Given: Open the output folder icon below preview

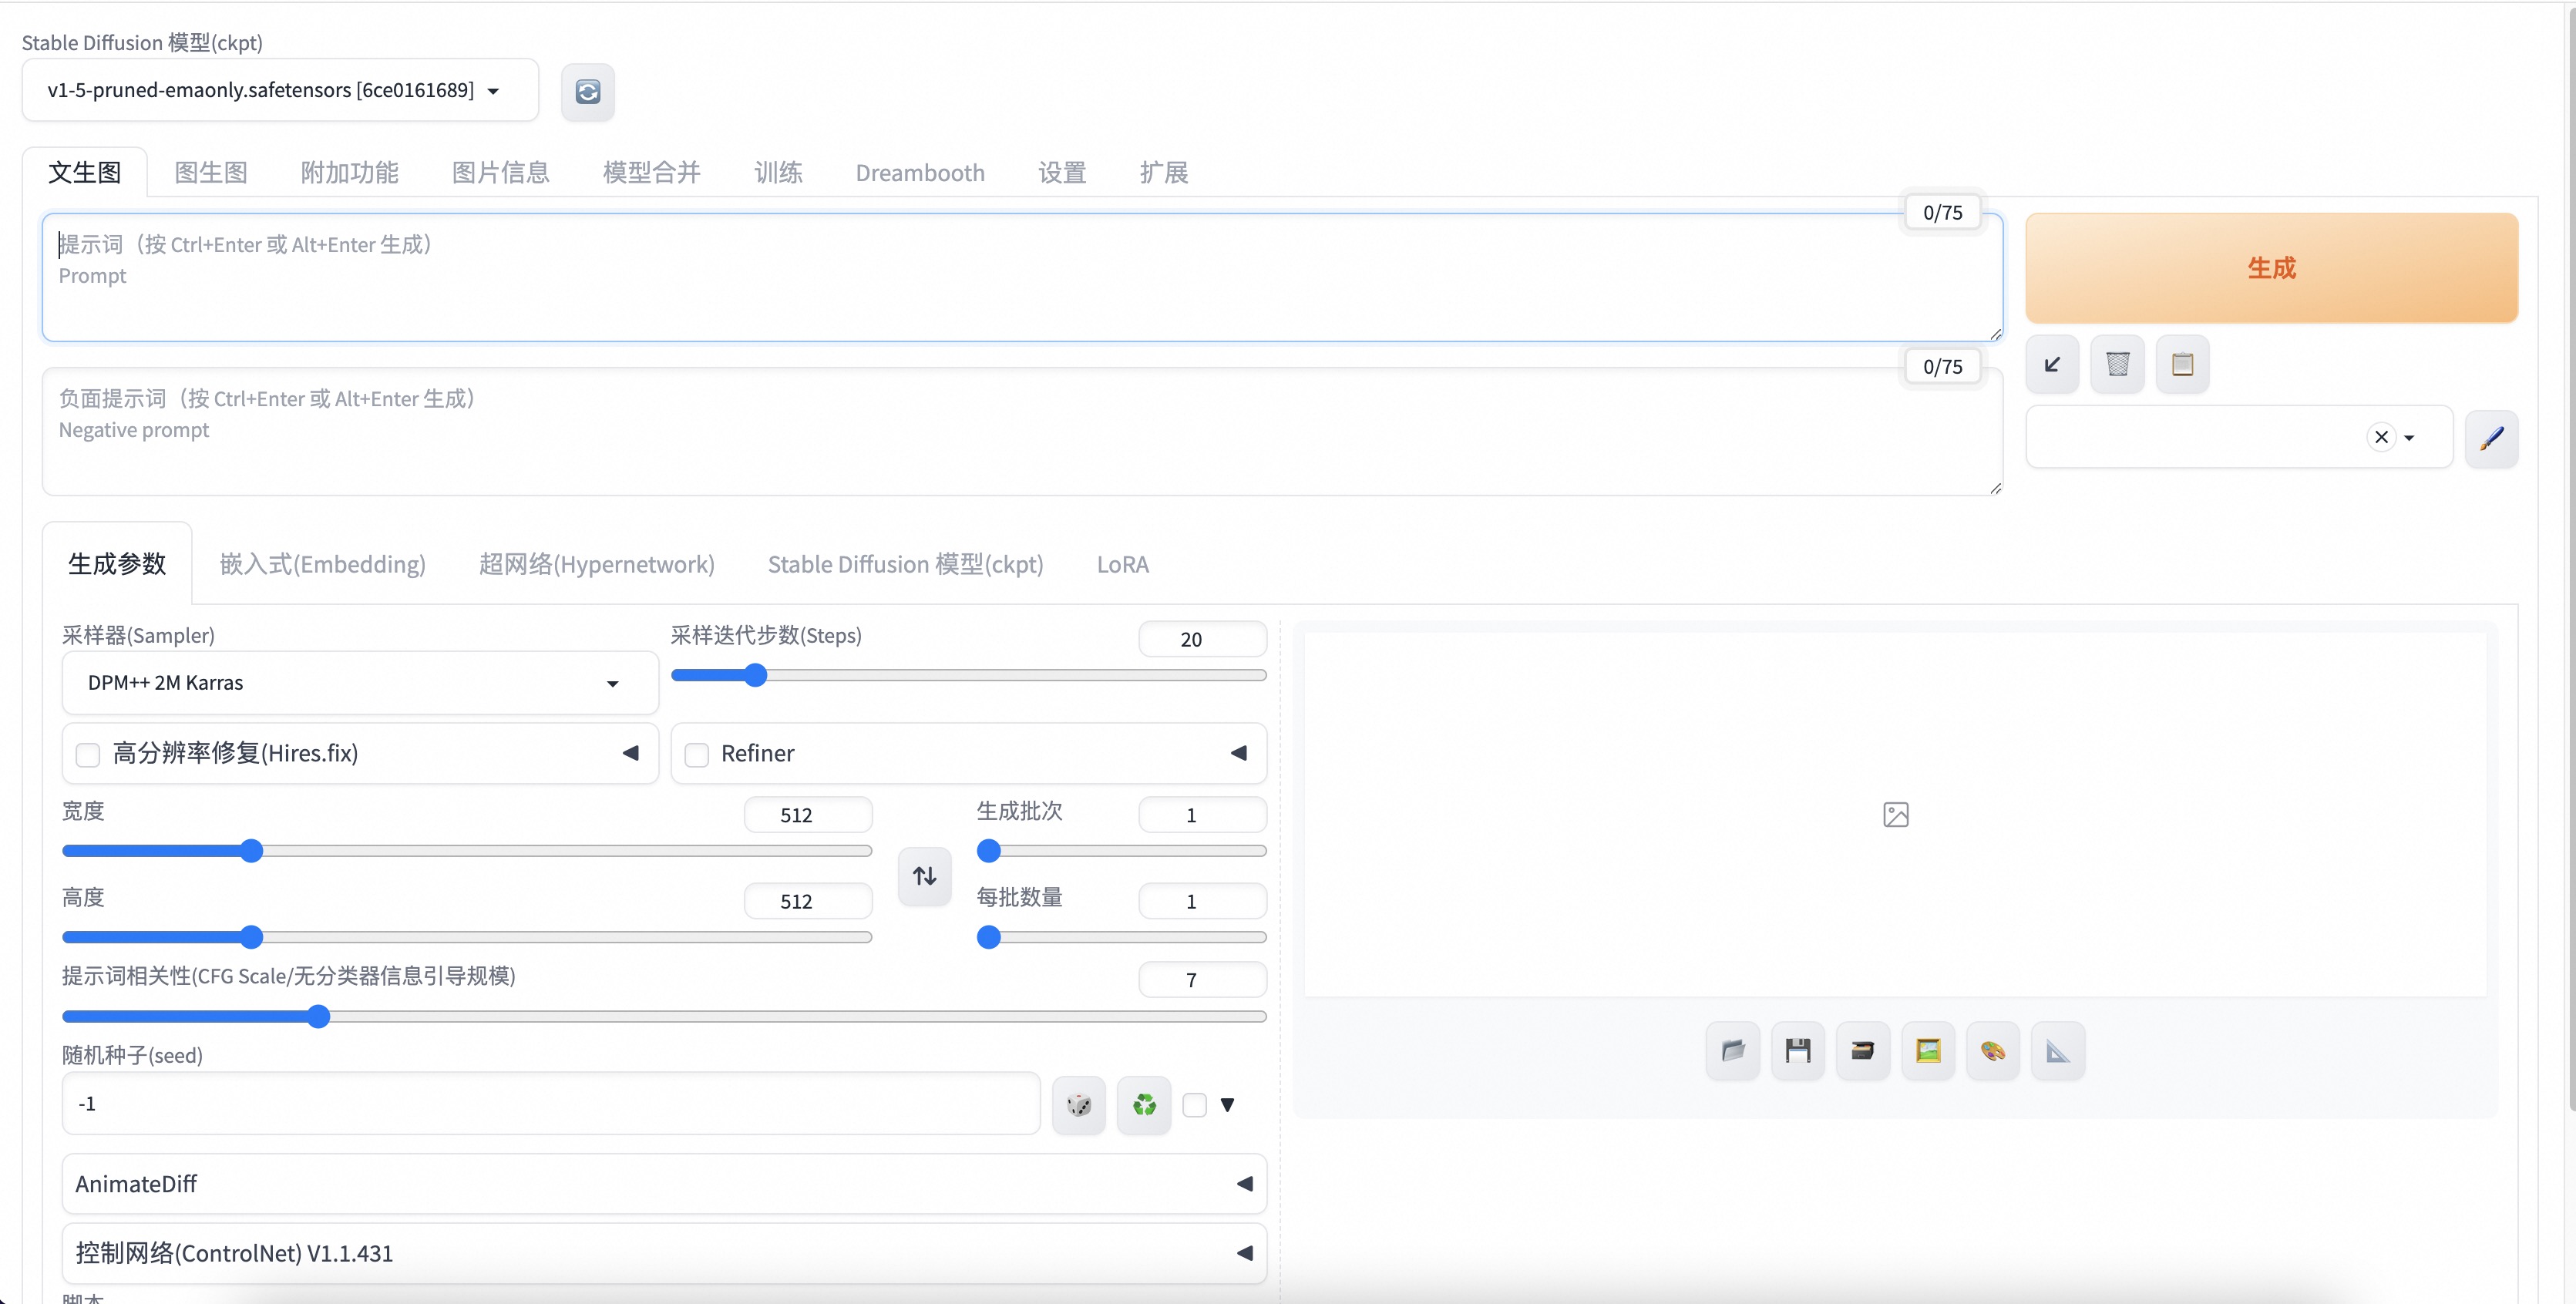Looking at the screenshot, I should click(x=1732, y=1051).
